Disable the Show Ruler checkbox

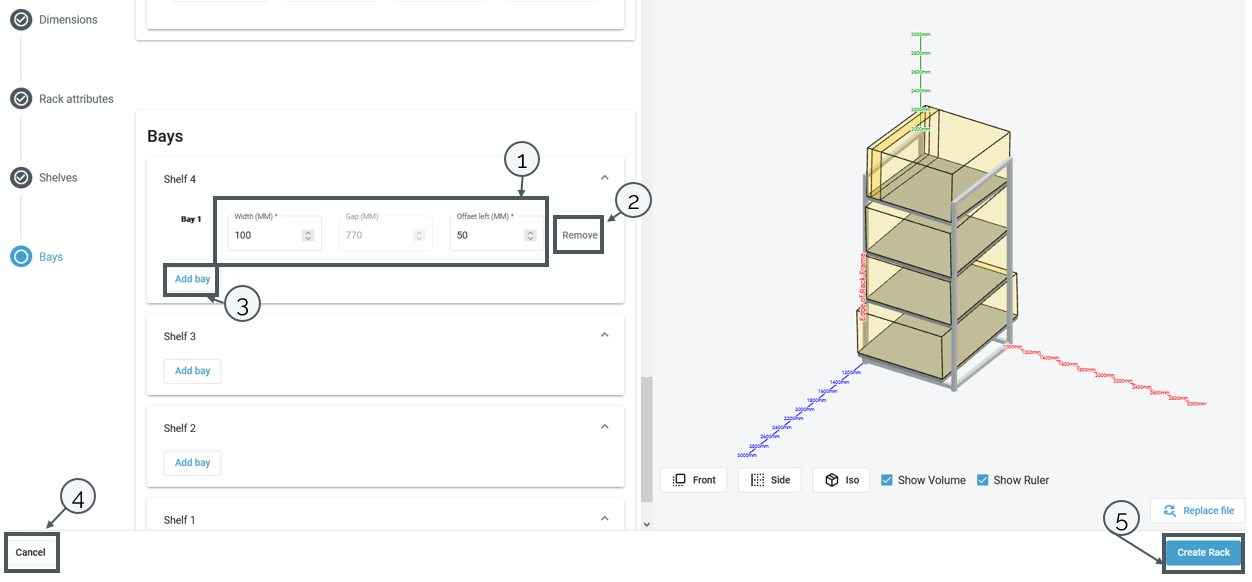[x=982, y=480]
